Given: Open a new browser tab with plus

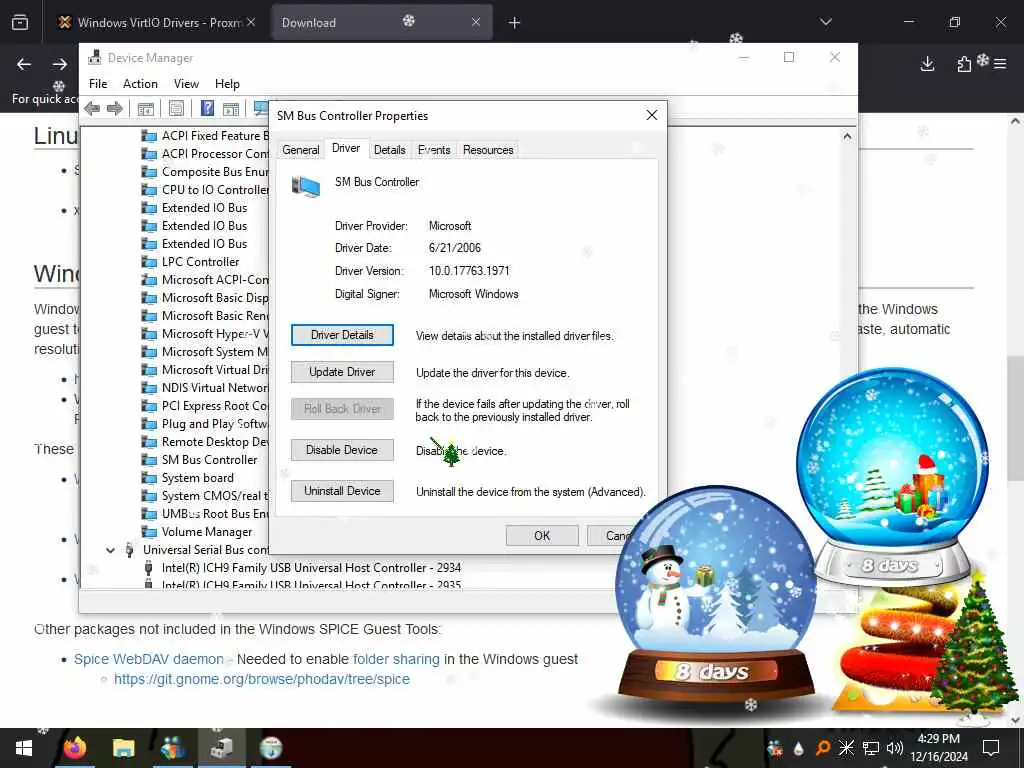Looking at the screenshot, I should pos(515,23).
